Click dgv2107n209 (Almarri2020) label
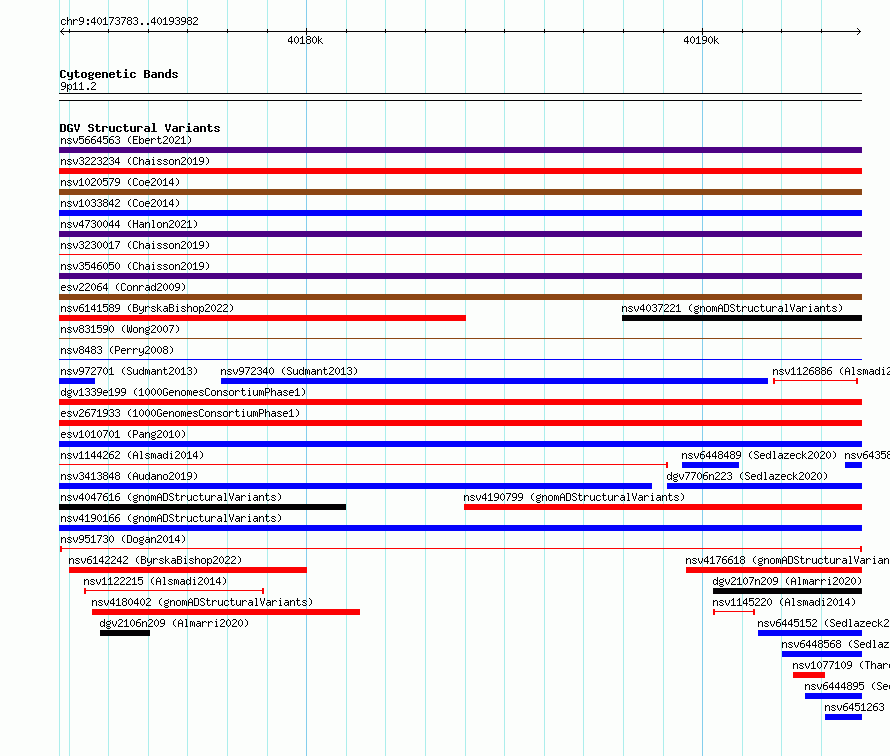 click(x=787, y=581)
